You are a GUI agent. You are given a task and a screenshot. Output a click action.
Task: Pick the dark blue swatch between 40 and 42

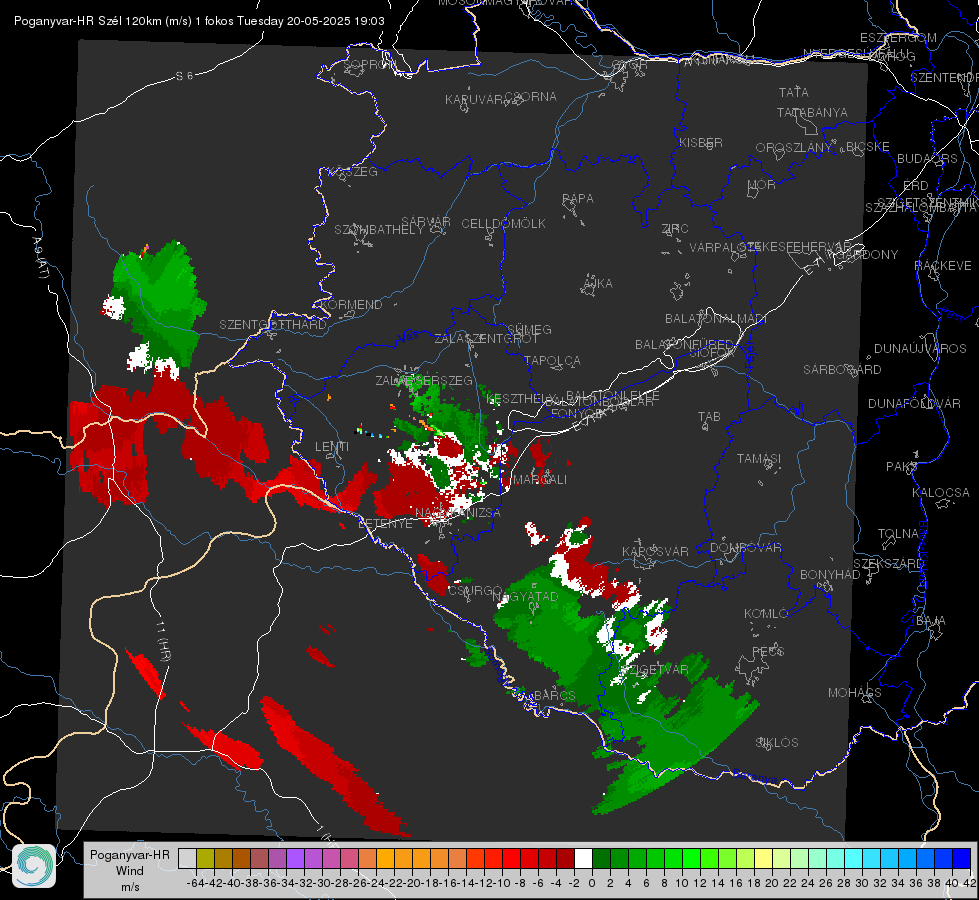click(x=962, y=858)
